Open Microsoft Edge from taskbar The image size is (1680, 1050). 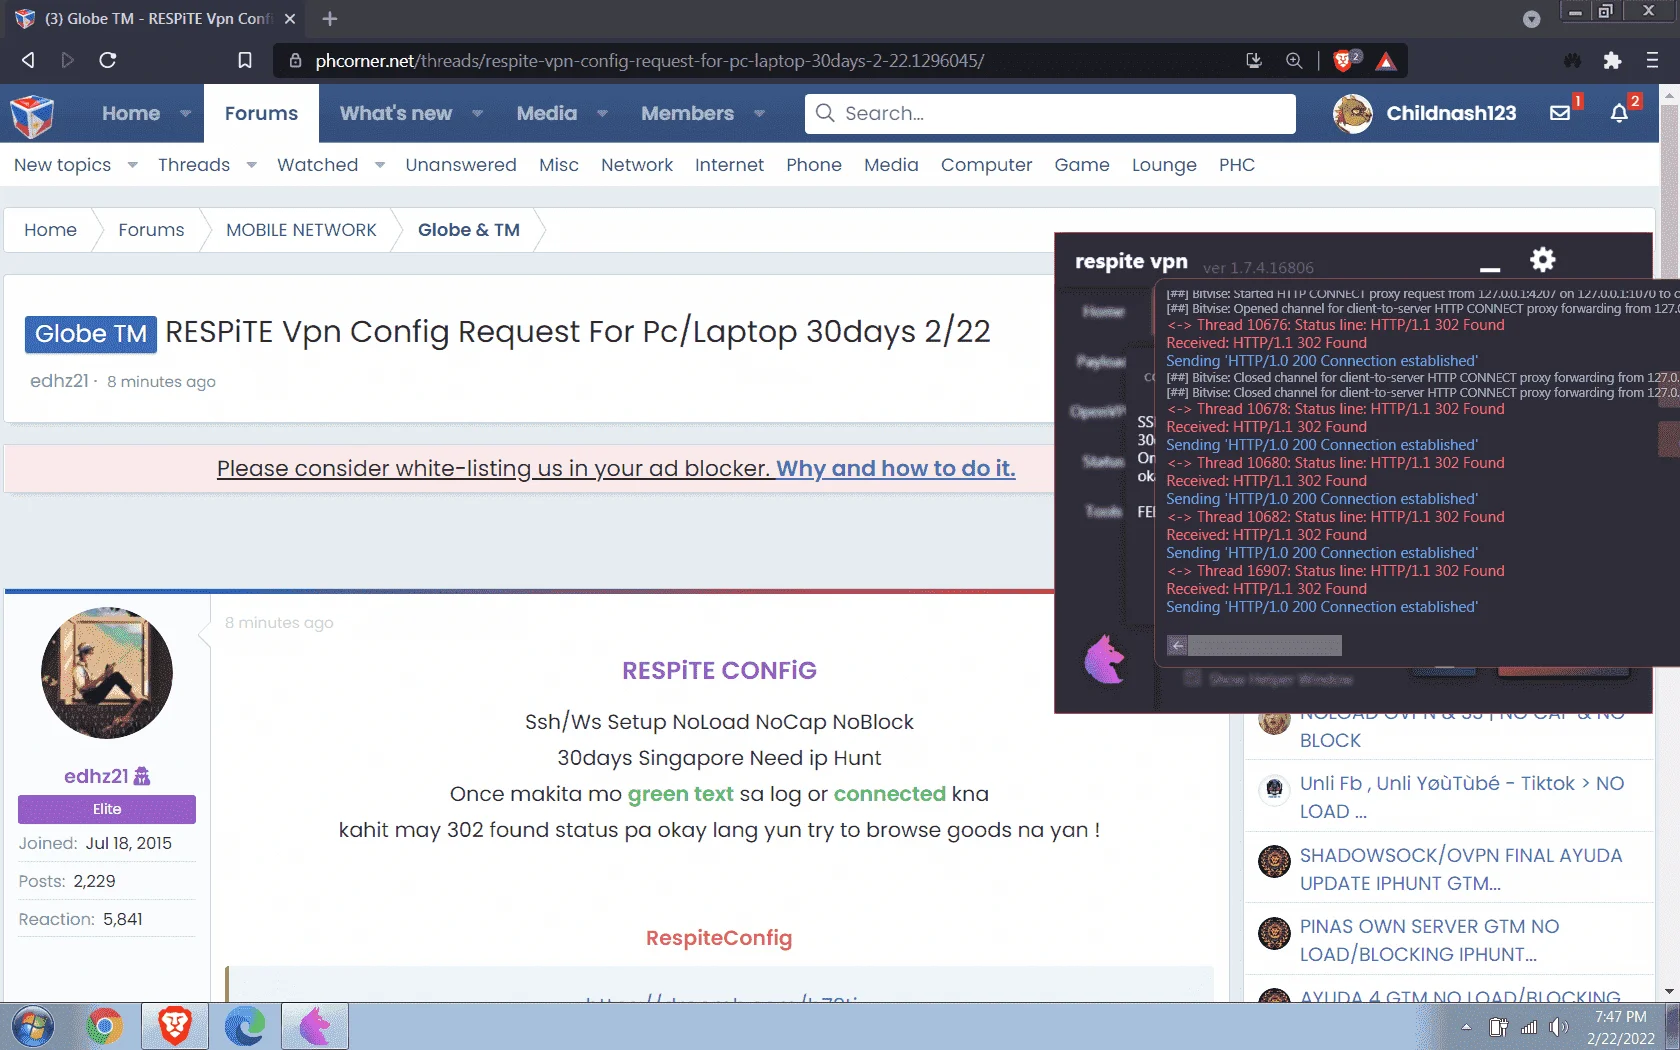[x=245, y=1027]
